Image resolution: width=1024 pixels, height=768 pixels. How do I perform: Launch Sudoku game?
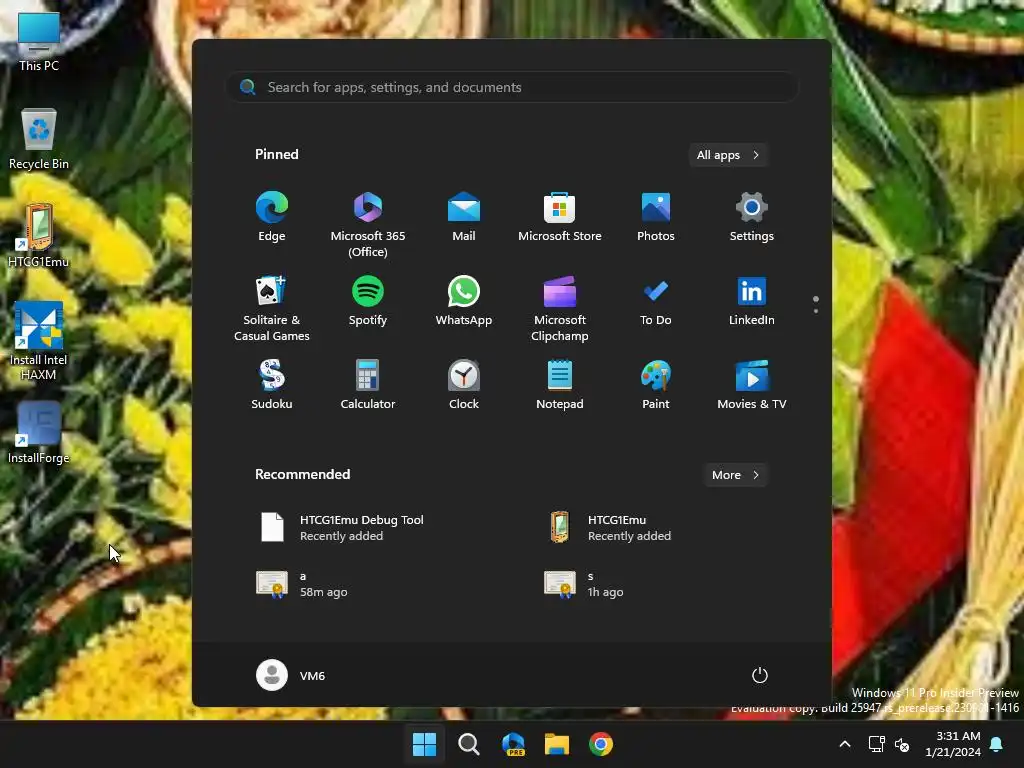pos(272,385)
